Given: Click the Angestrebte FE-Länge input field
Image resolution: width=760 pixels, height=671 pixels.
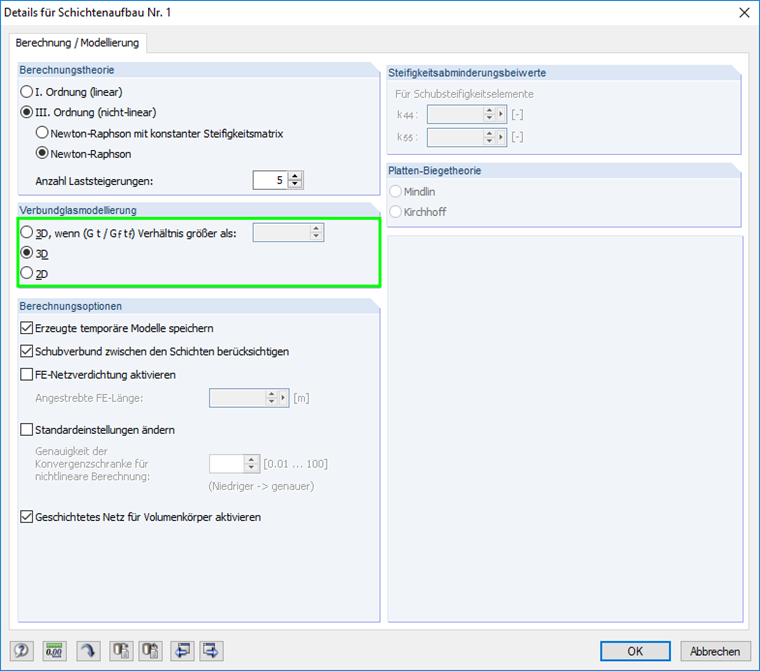Looking at the screenshot, I should coord(238,398).
